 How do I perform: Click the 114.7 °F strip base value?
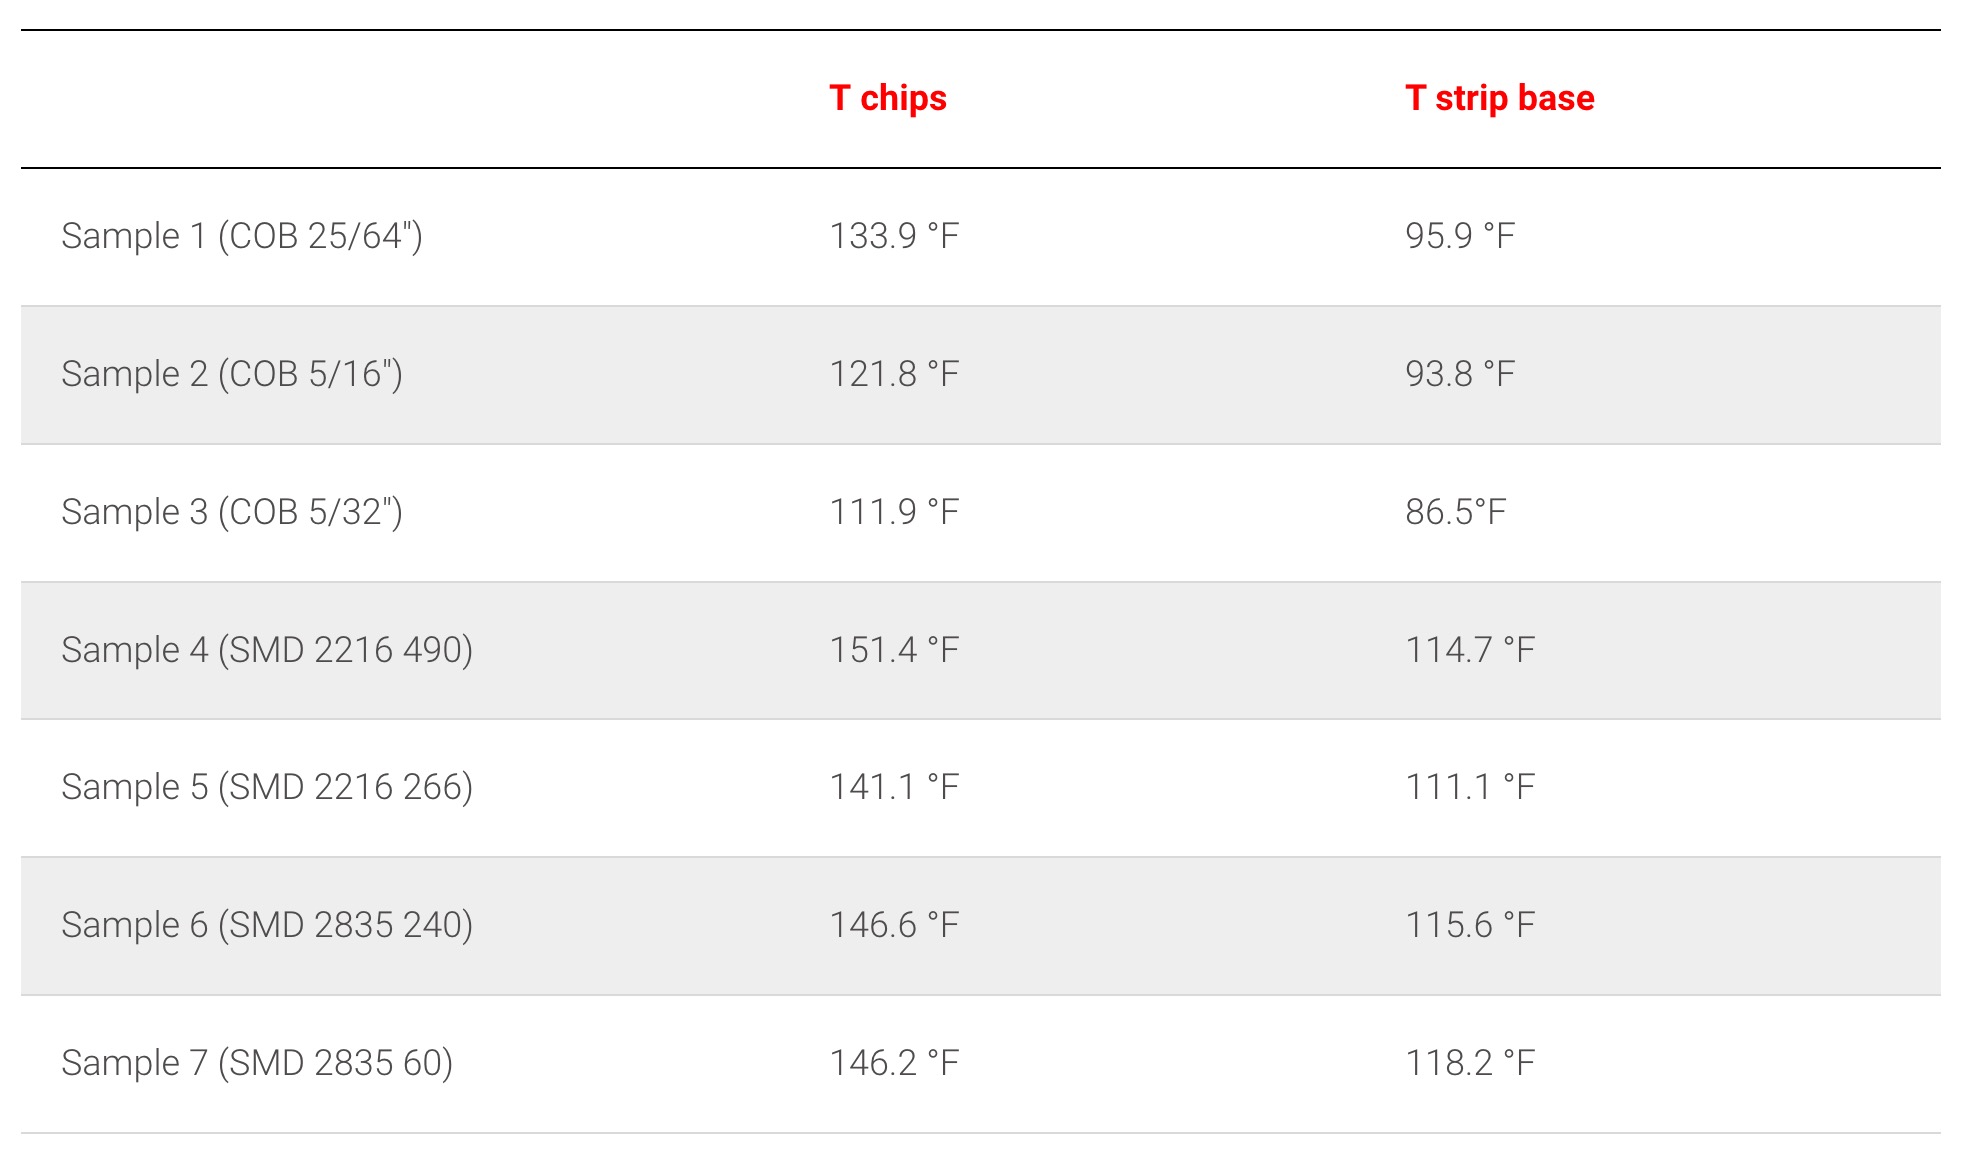click(1470, 650)
